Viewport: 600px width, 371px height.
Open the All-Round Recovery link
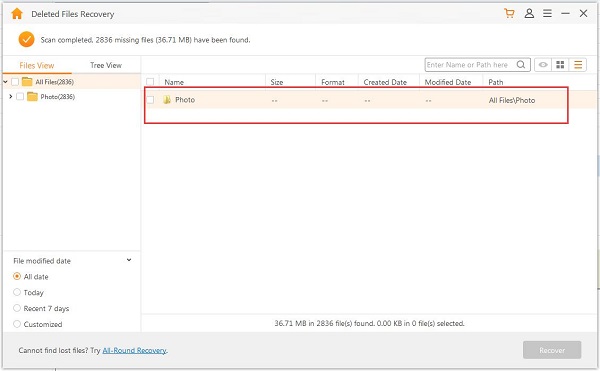point(134,350)
